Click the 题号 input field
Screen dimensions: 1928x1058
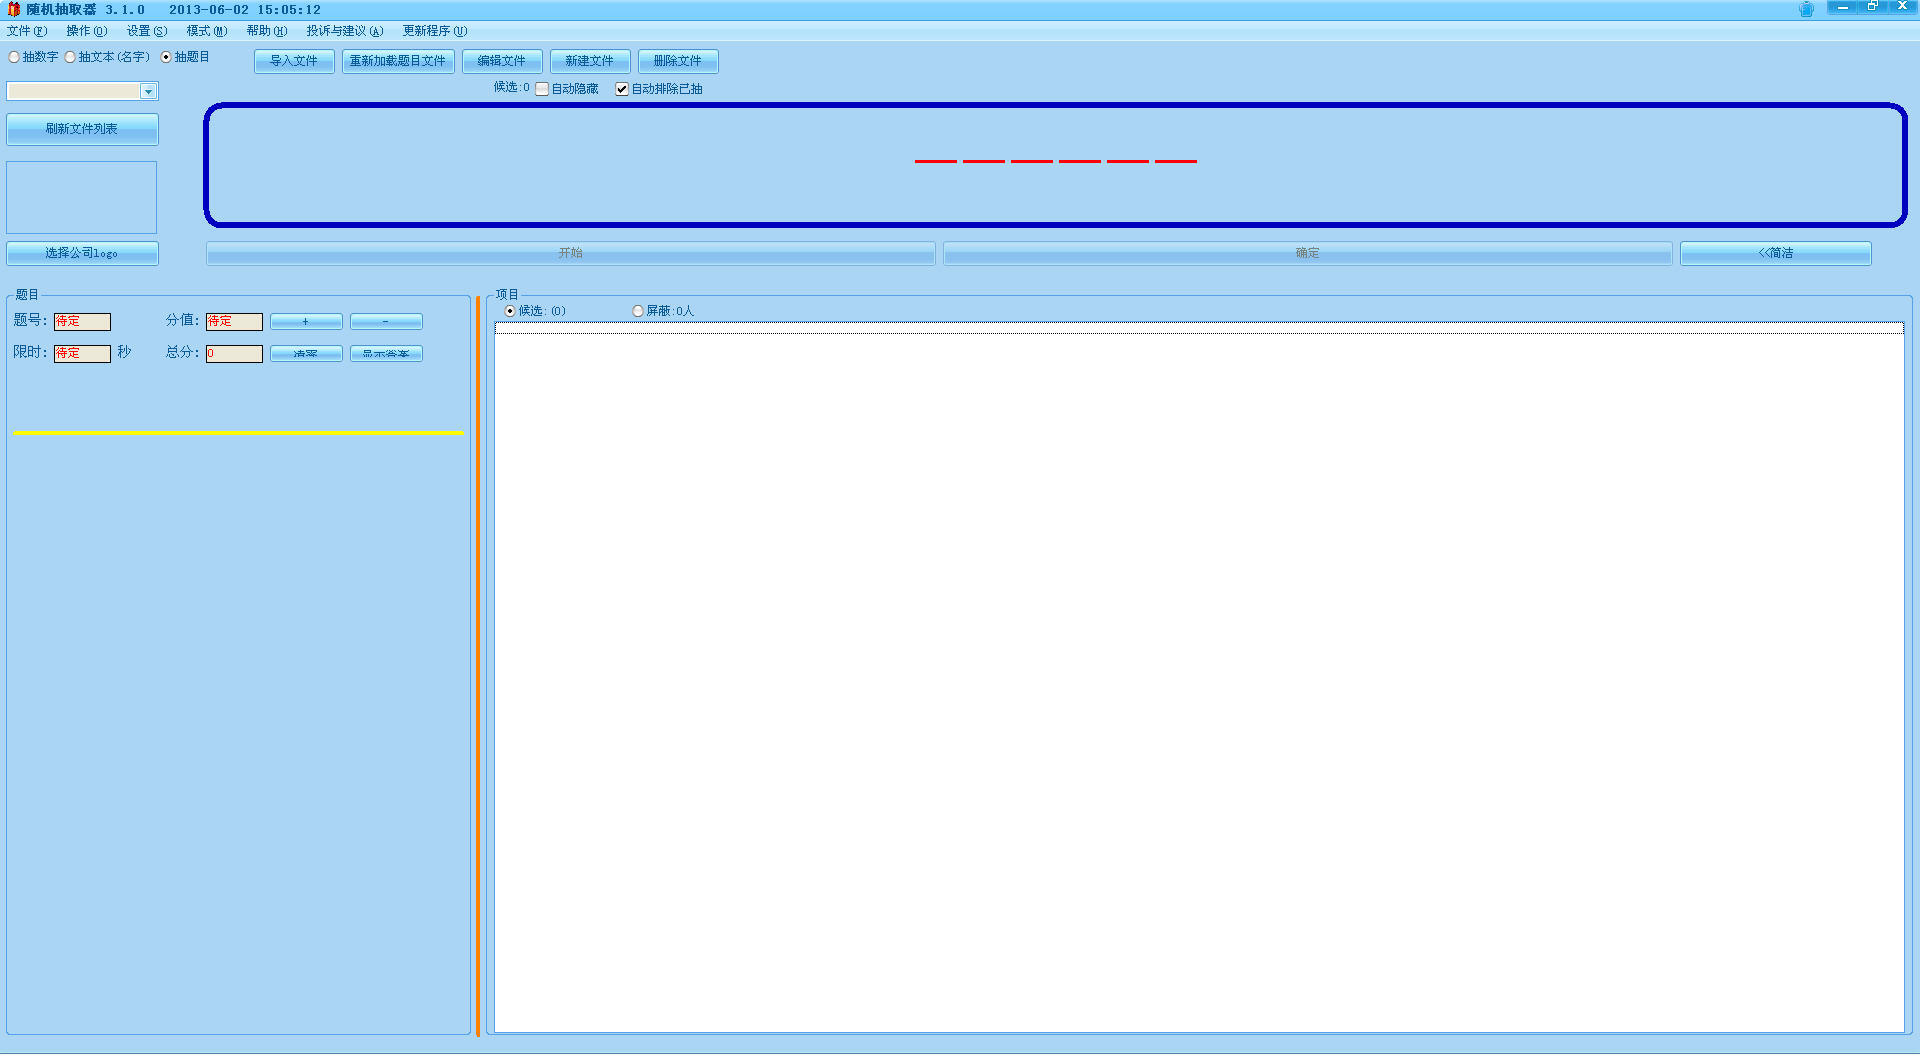coord(83,322)
